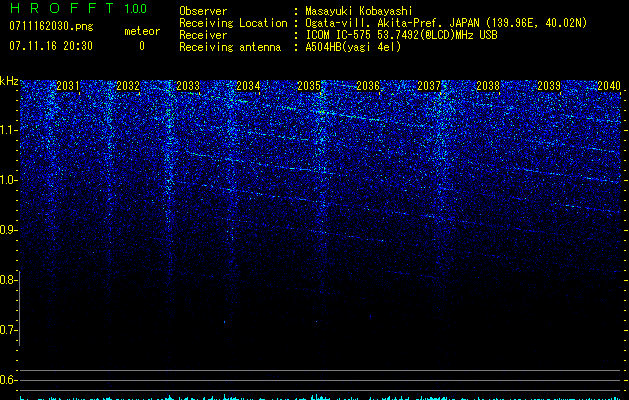Screen dimensions: 629x400
Task: Click the 2036 time marker
Action: point(368,85)
